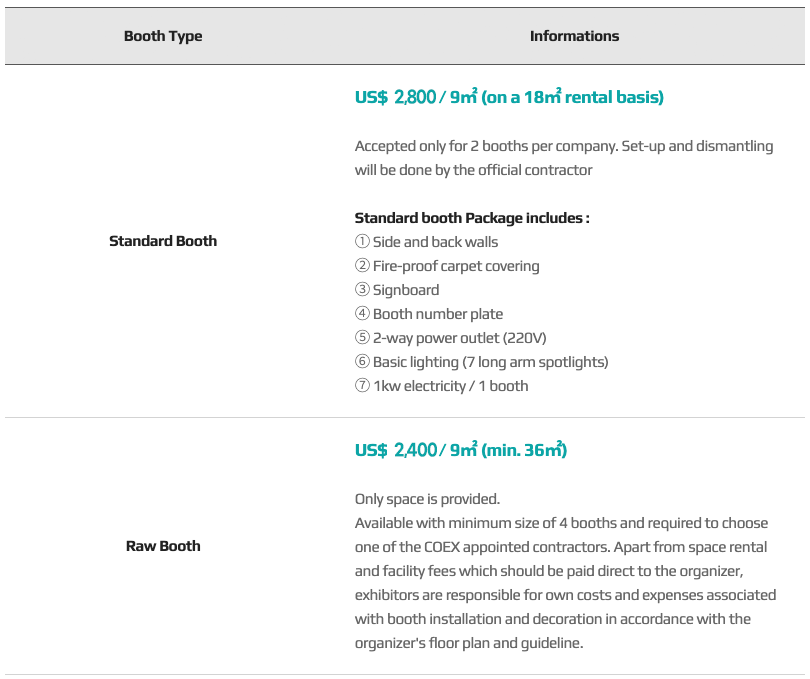
Task: Click the "Only space is provided." sentence
Action: (x=427, y=499)
